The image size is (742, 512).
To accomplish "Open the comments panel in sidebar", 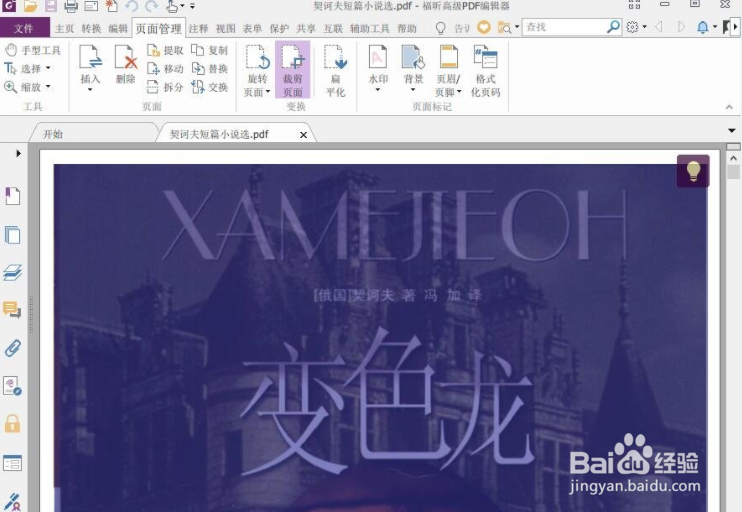I will 12,310.
